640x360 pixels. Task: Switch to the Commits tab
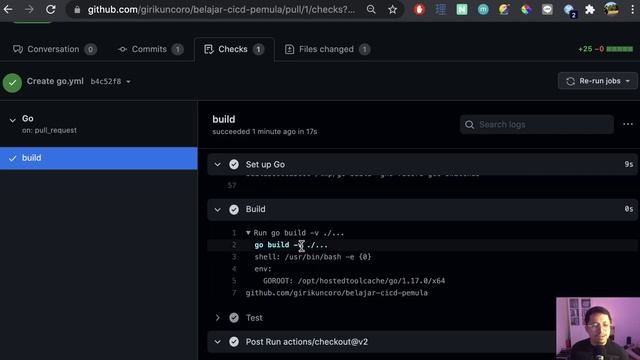point(150,49)
